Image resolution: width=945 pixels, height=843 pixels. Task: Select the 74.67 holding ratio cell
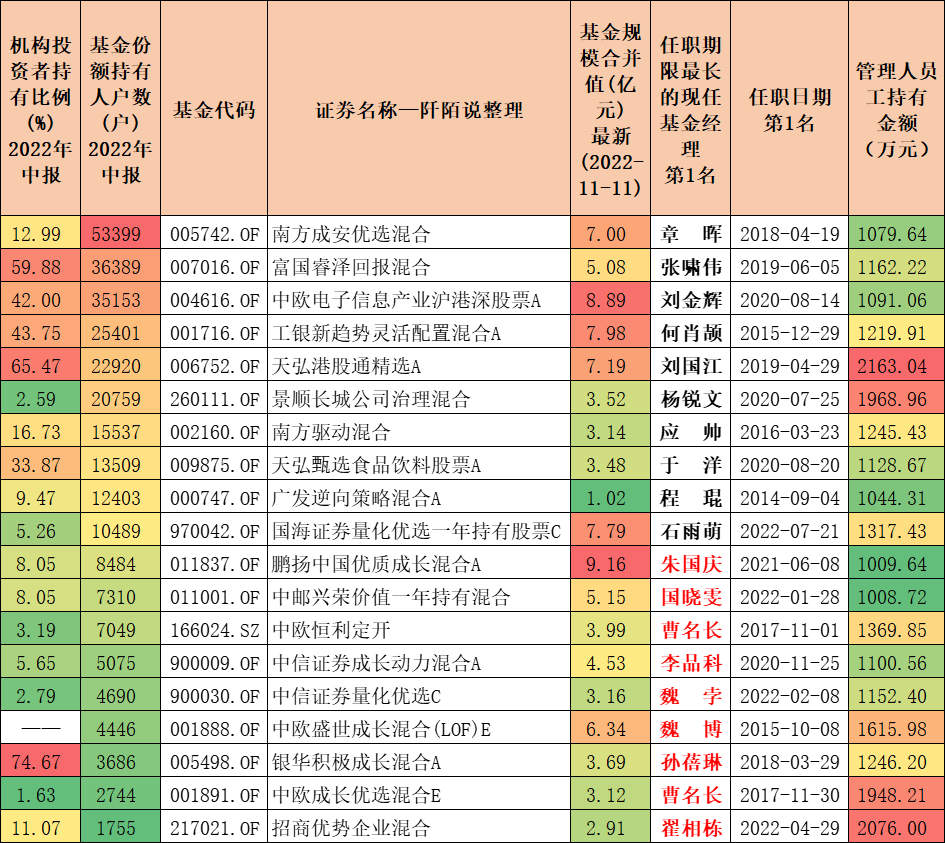click(x=40, y=759)
